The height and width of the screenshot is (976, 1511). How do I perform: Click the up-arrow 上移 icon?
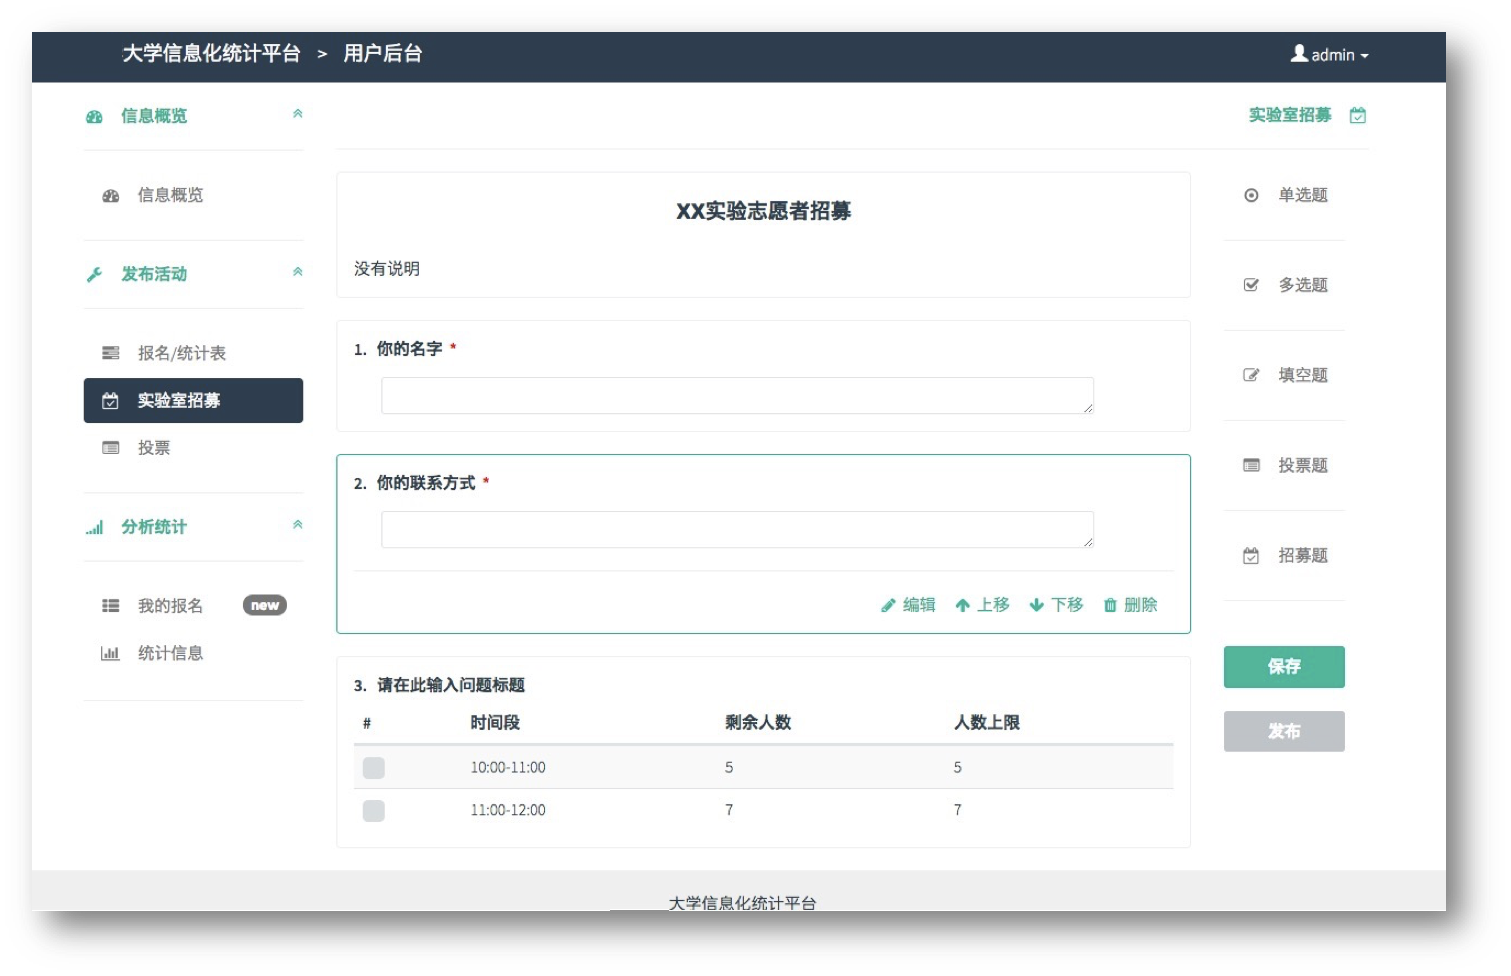962,605
